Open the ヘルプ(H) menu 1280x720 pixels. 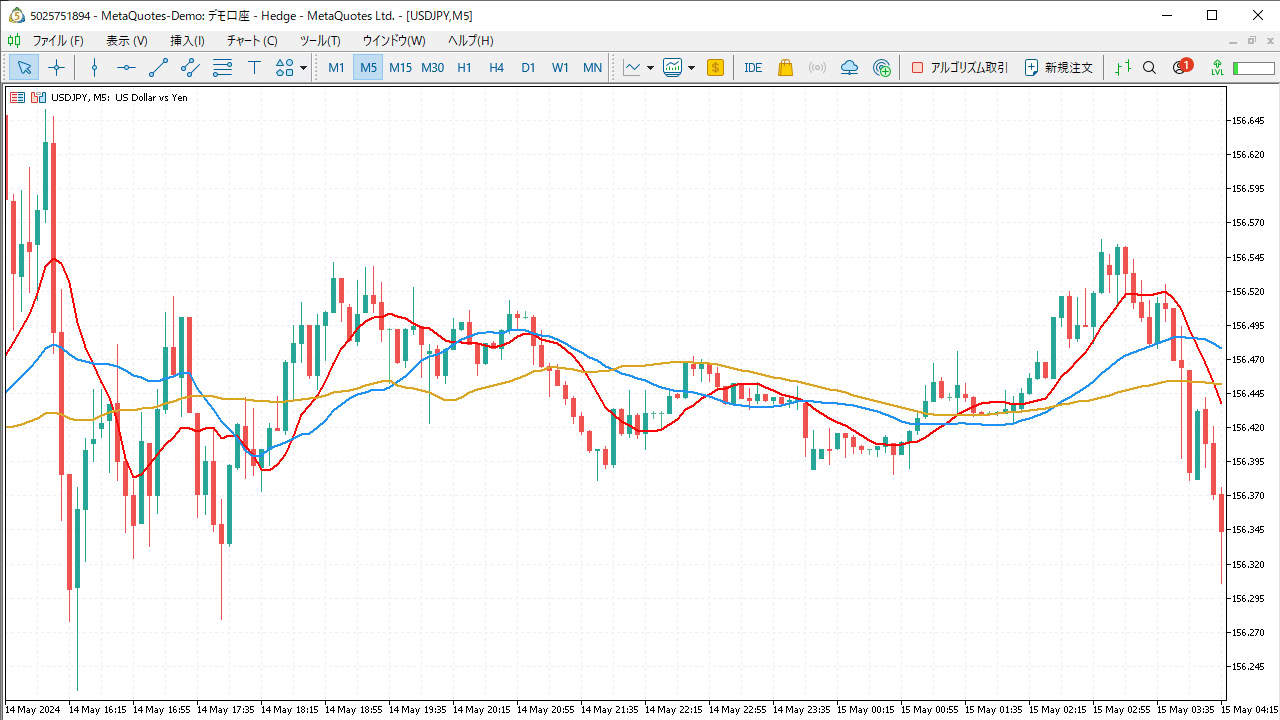470,41
